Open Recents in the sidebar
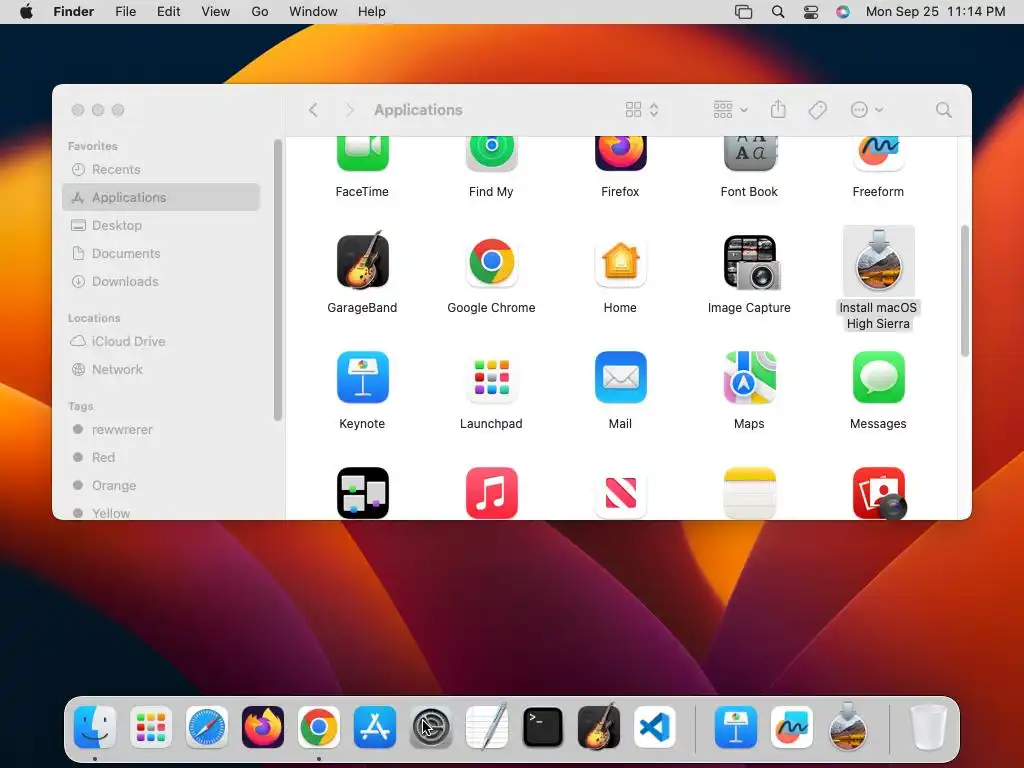Screen dimensions: 1024x768 tap(161, 169)
